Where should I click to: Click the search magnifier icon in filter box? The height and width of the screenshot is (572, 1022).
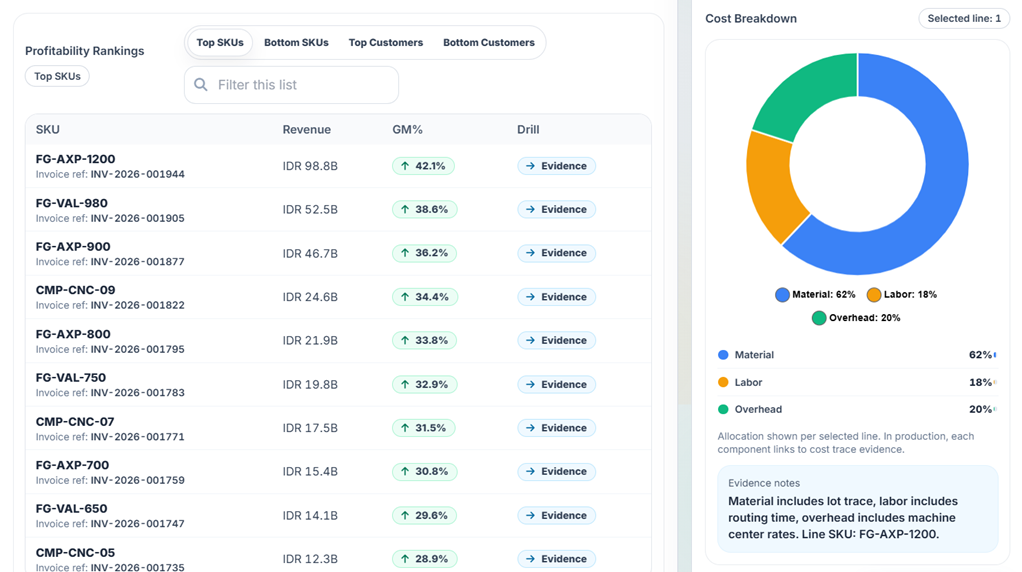coord(201,85)
